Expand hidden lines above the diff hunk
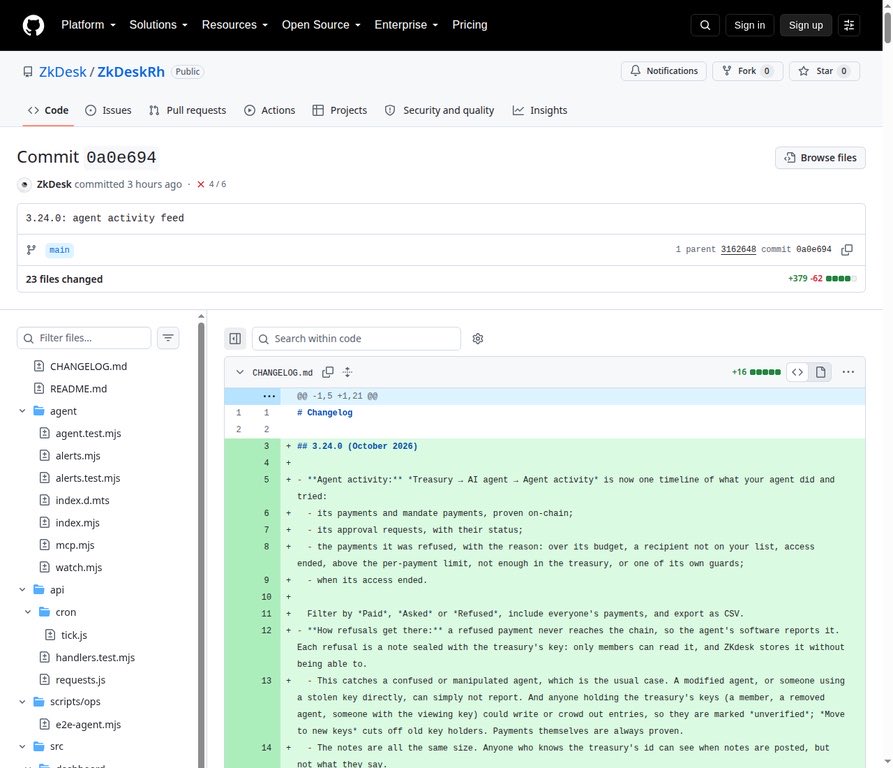The image size is (893, 768). pos(269,396)
